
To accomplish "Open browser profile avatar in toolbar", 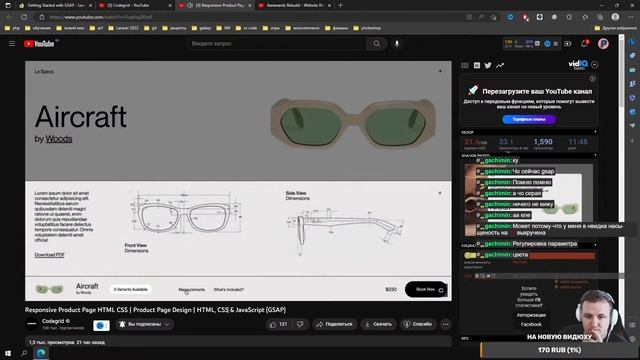I will coord(615,17).
